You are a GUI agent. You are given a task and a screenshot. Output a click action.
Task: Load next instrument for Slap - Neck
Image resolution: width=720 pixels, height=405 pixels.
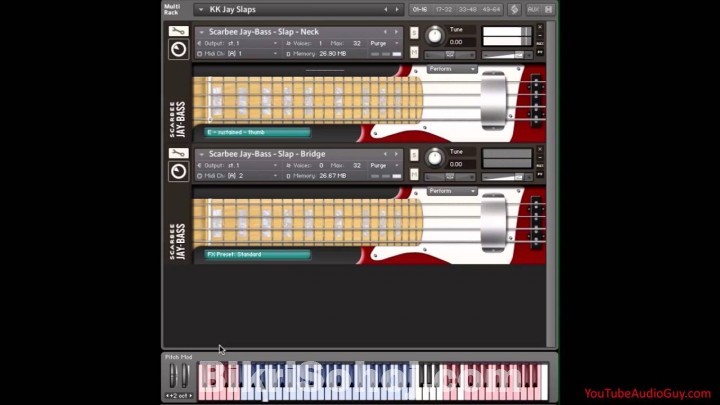(x=396, y=32)
